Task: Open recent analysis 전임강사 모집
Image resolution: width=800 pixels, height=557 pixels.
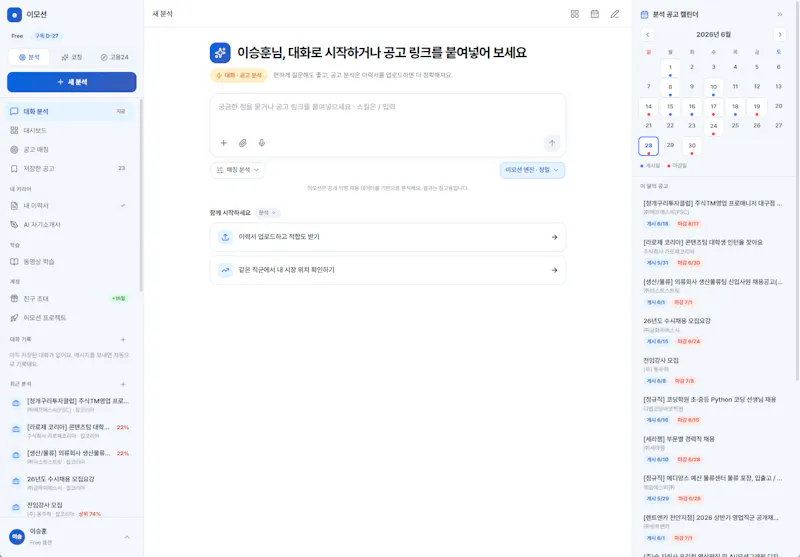Action: (x=70, y=509)
